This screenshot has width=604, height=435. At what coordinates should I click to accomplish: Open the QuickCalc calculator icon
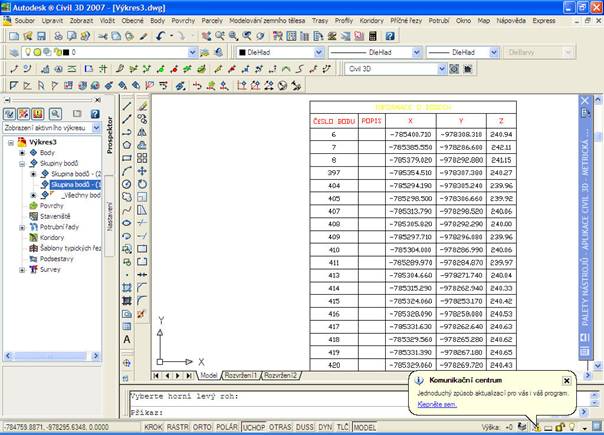click(372, 36)
